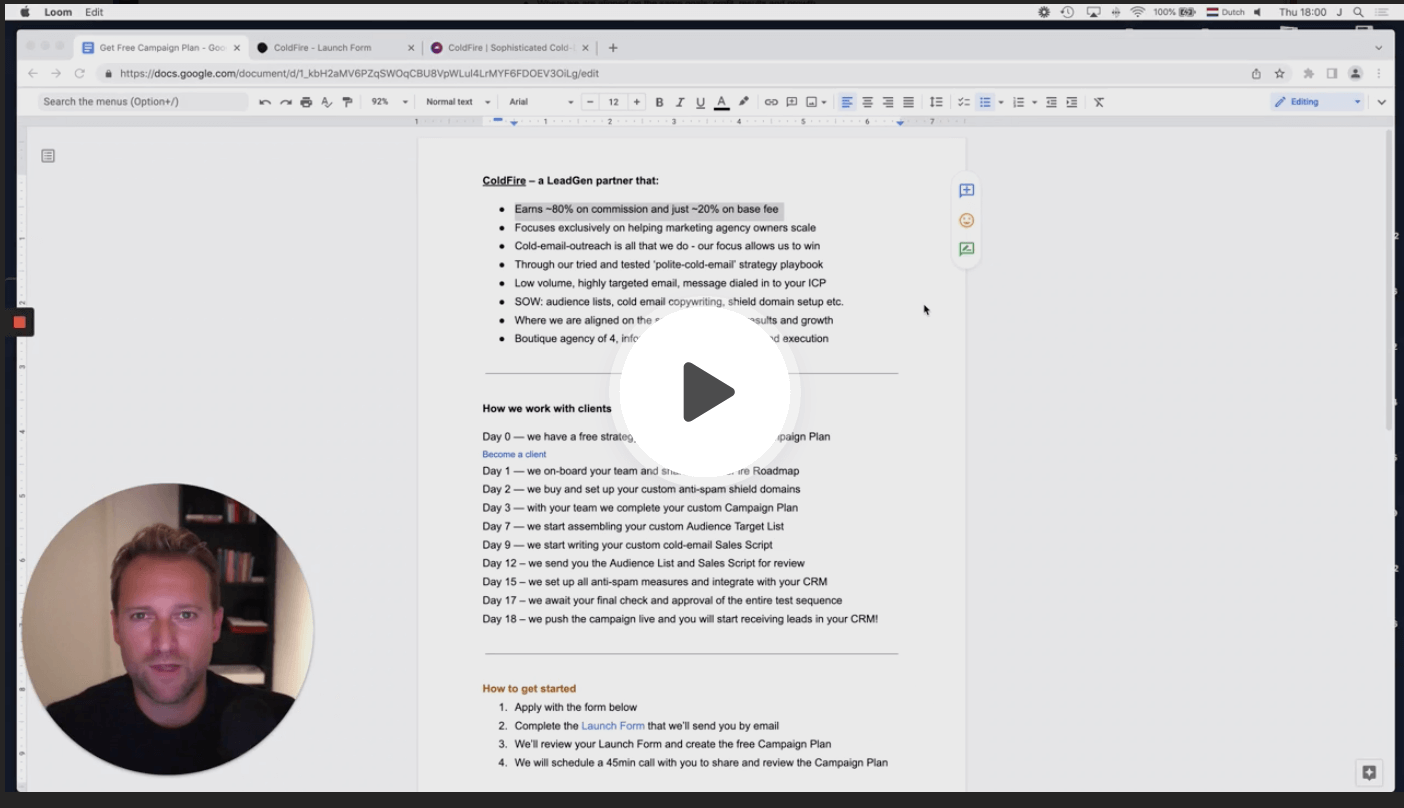The image size is (1404, 808).
Task: Select justify alignment
Action: (x=908, y=102)
